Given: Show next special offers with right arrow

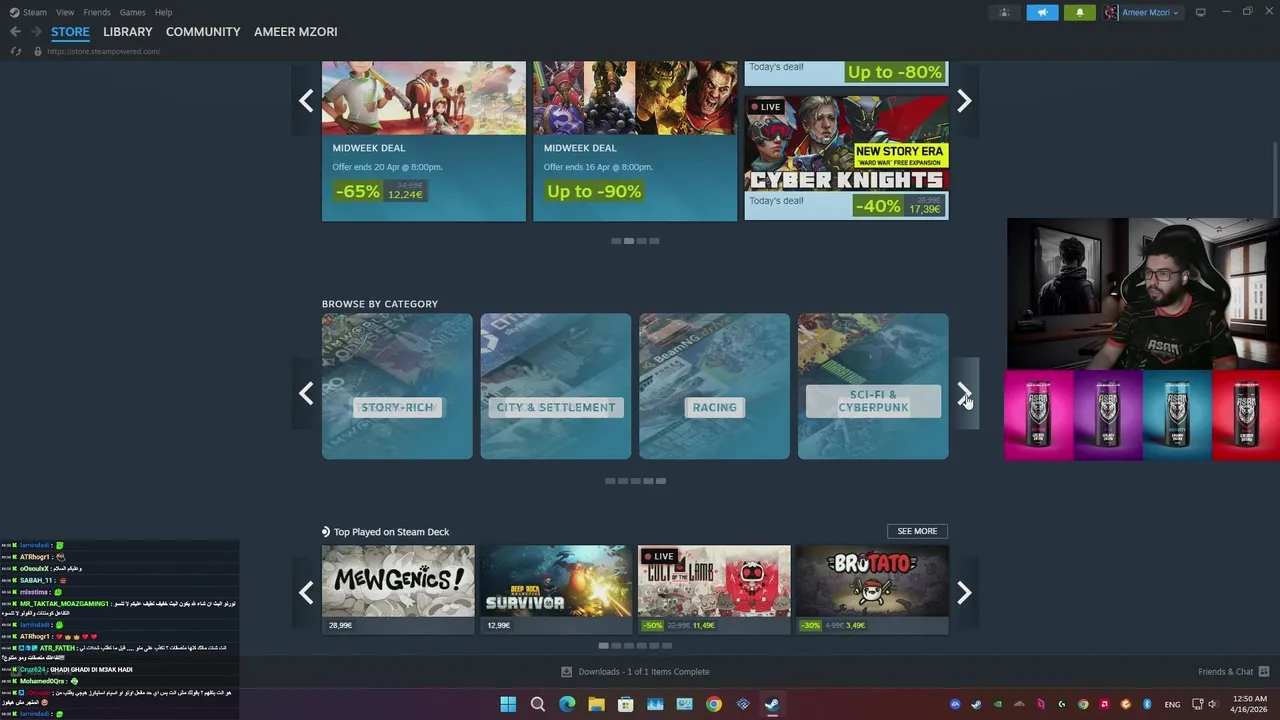Looking at the screenshot, I should click(x=964, y=100).
